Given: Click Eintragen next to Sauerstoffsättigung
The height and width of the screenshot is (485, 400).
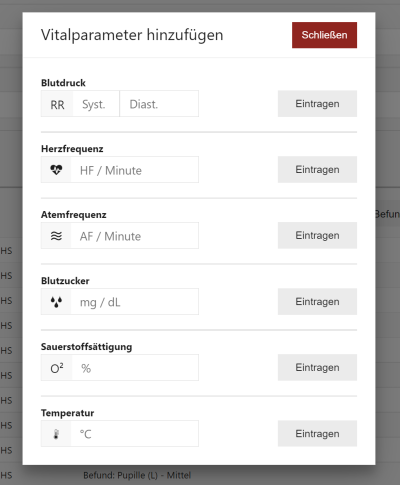Looking at the screenshot, I should [x=317, y=368].
